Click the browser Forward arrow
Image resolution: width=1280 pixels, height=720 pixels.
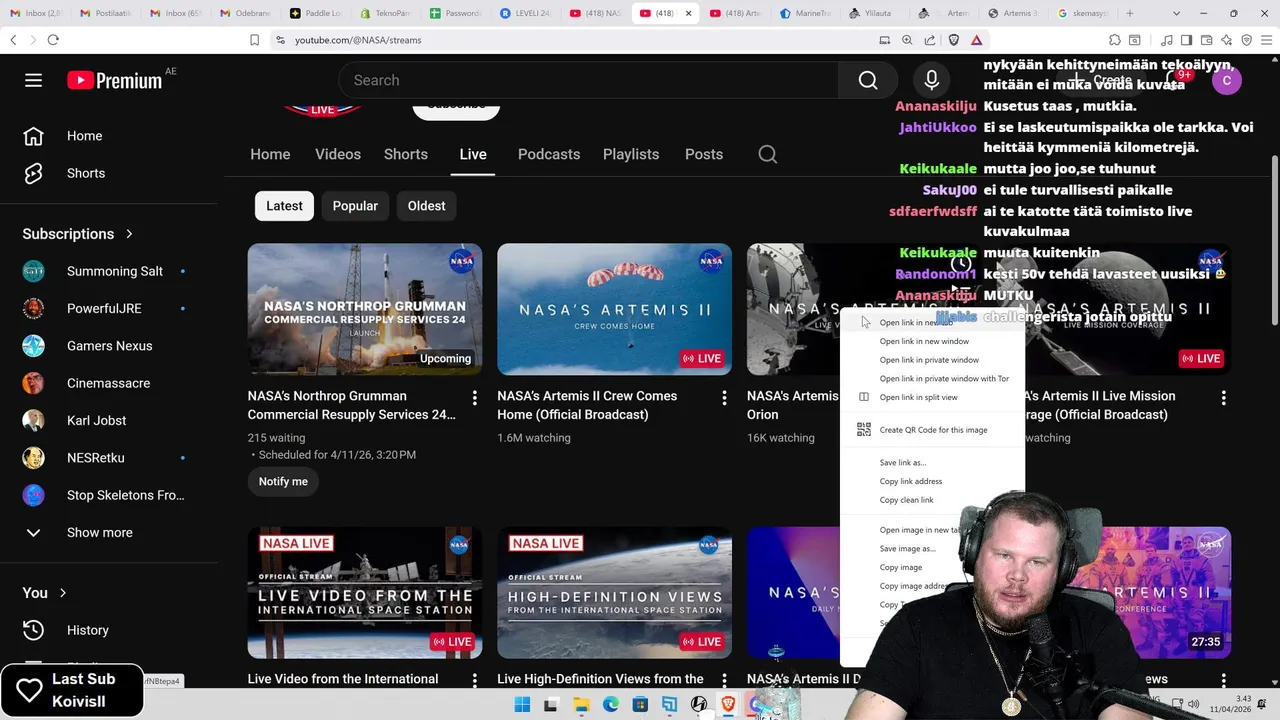coord(33,40)
